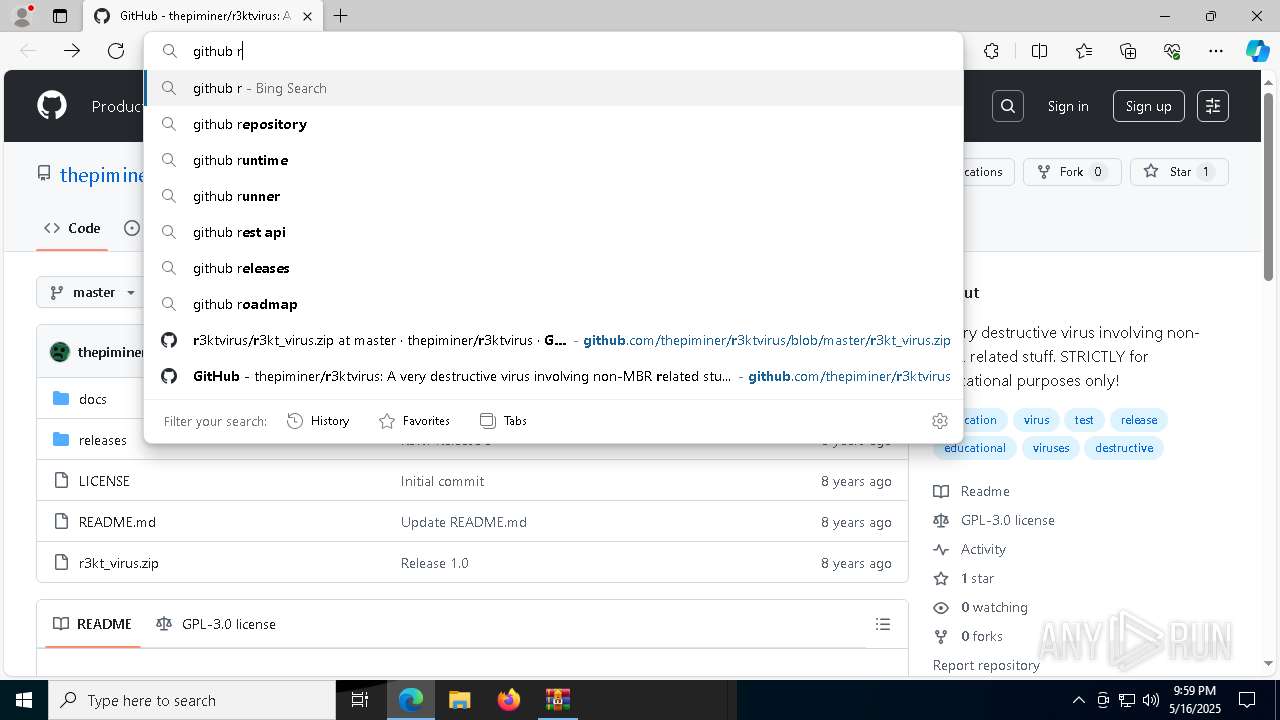Click the Sign up button
The height and width of the screenshot is (720, 1280).
coord(1148,106)
